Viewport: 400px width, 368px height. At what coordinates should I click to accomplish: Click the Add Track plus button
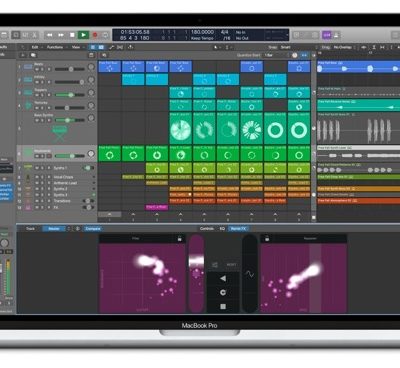(x=23, y=55)
